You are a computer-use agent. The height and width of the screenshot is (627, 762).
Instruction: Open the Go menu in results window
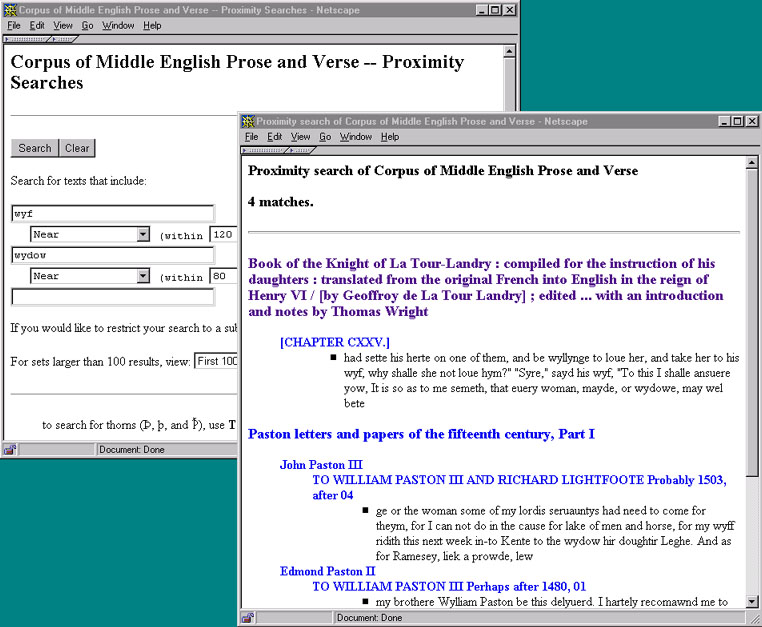pos(325,137)
